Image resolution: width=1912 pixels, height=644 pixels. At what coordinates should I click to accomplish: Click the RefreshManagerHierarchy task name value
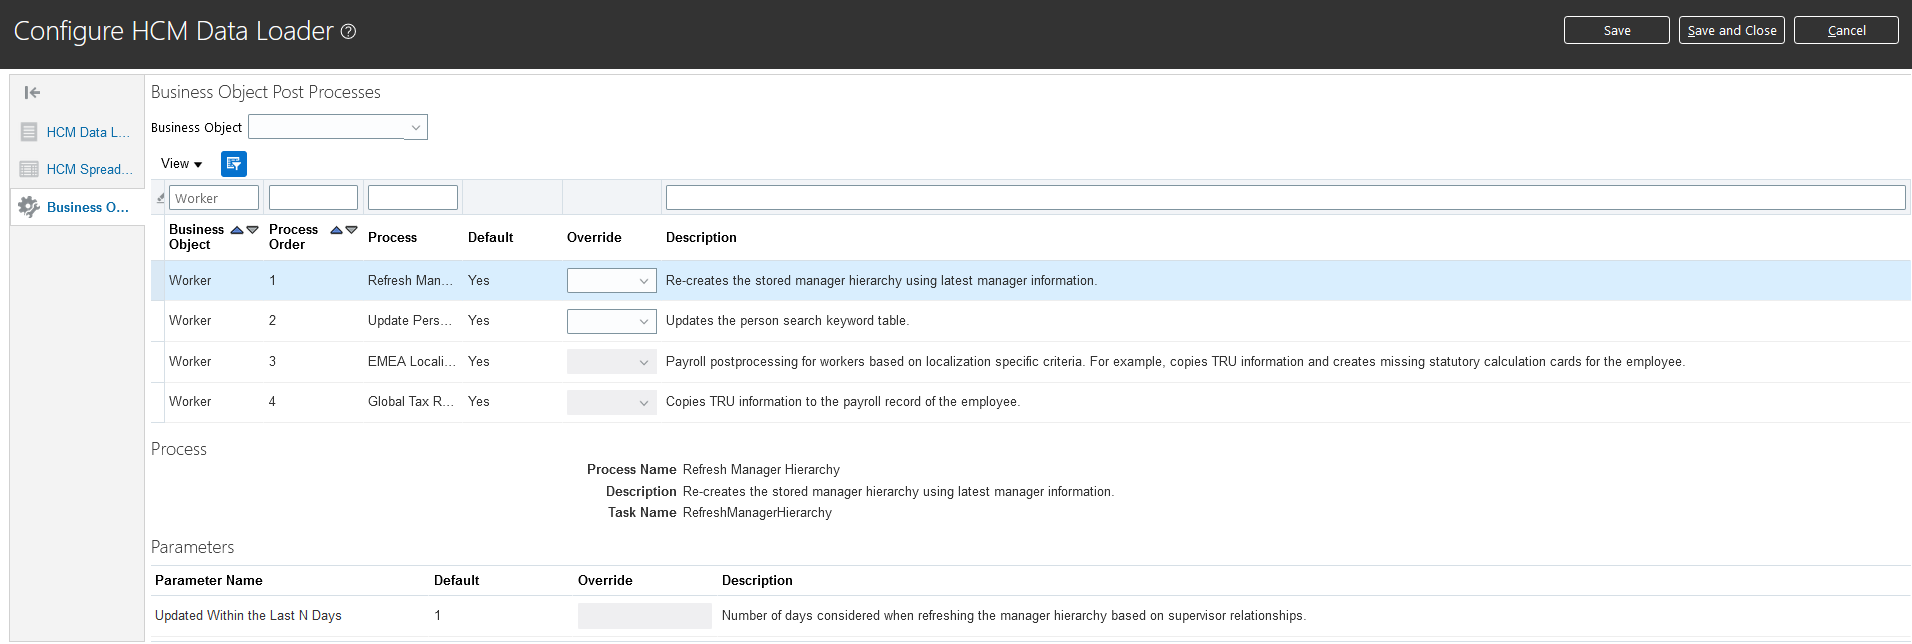(757, 513)
